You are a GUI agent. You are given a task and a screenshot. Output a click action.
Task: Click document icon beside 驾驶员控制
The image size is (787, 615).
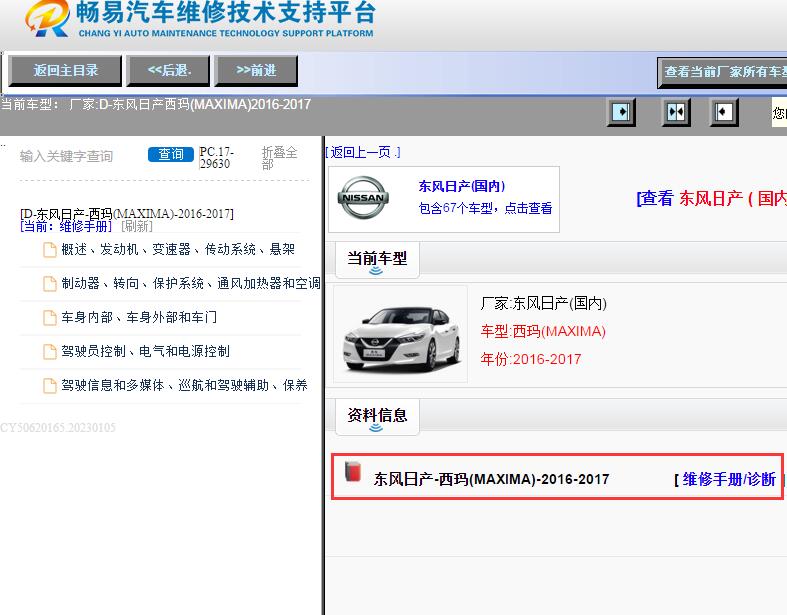[50, 351]
